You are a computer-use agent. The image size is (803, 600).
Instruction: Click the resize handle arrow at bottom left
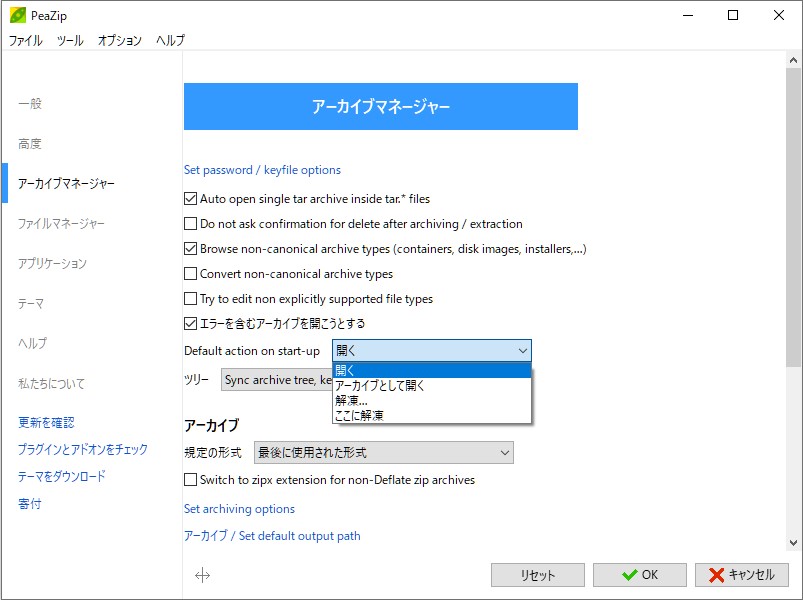pos(203,575)
